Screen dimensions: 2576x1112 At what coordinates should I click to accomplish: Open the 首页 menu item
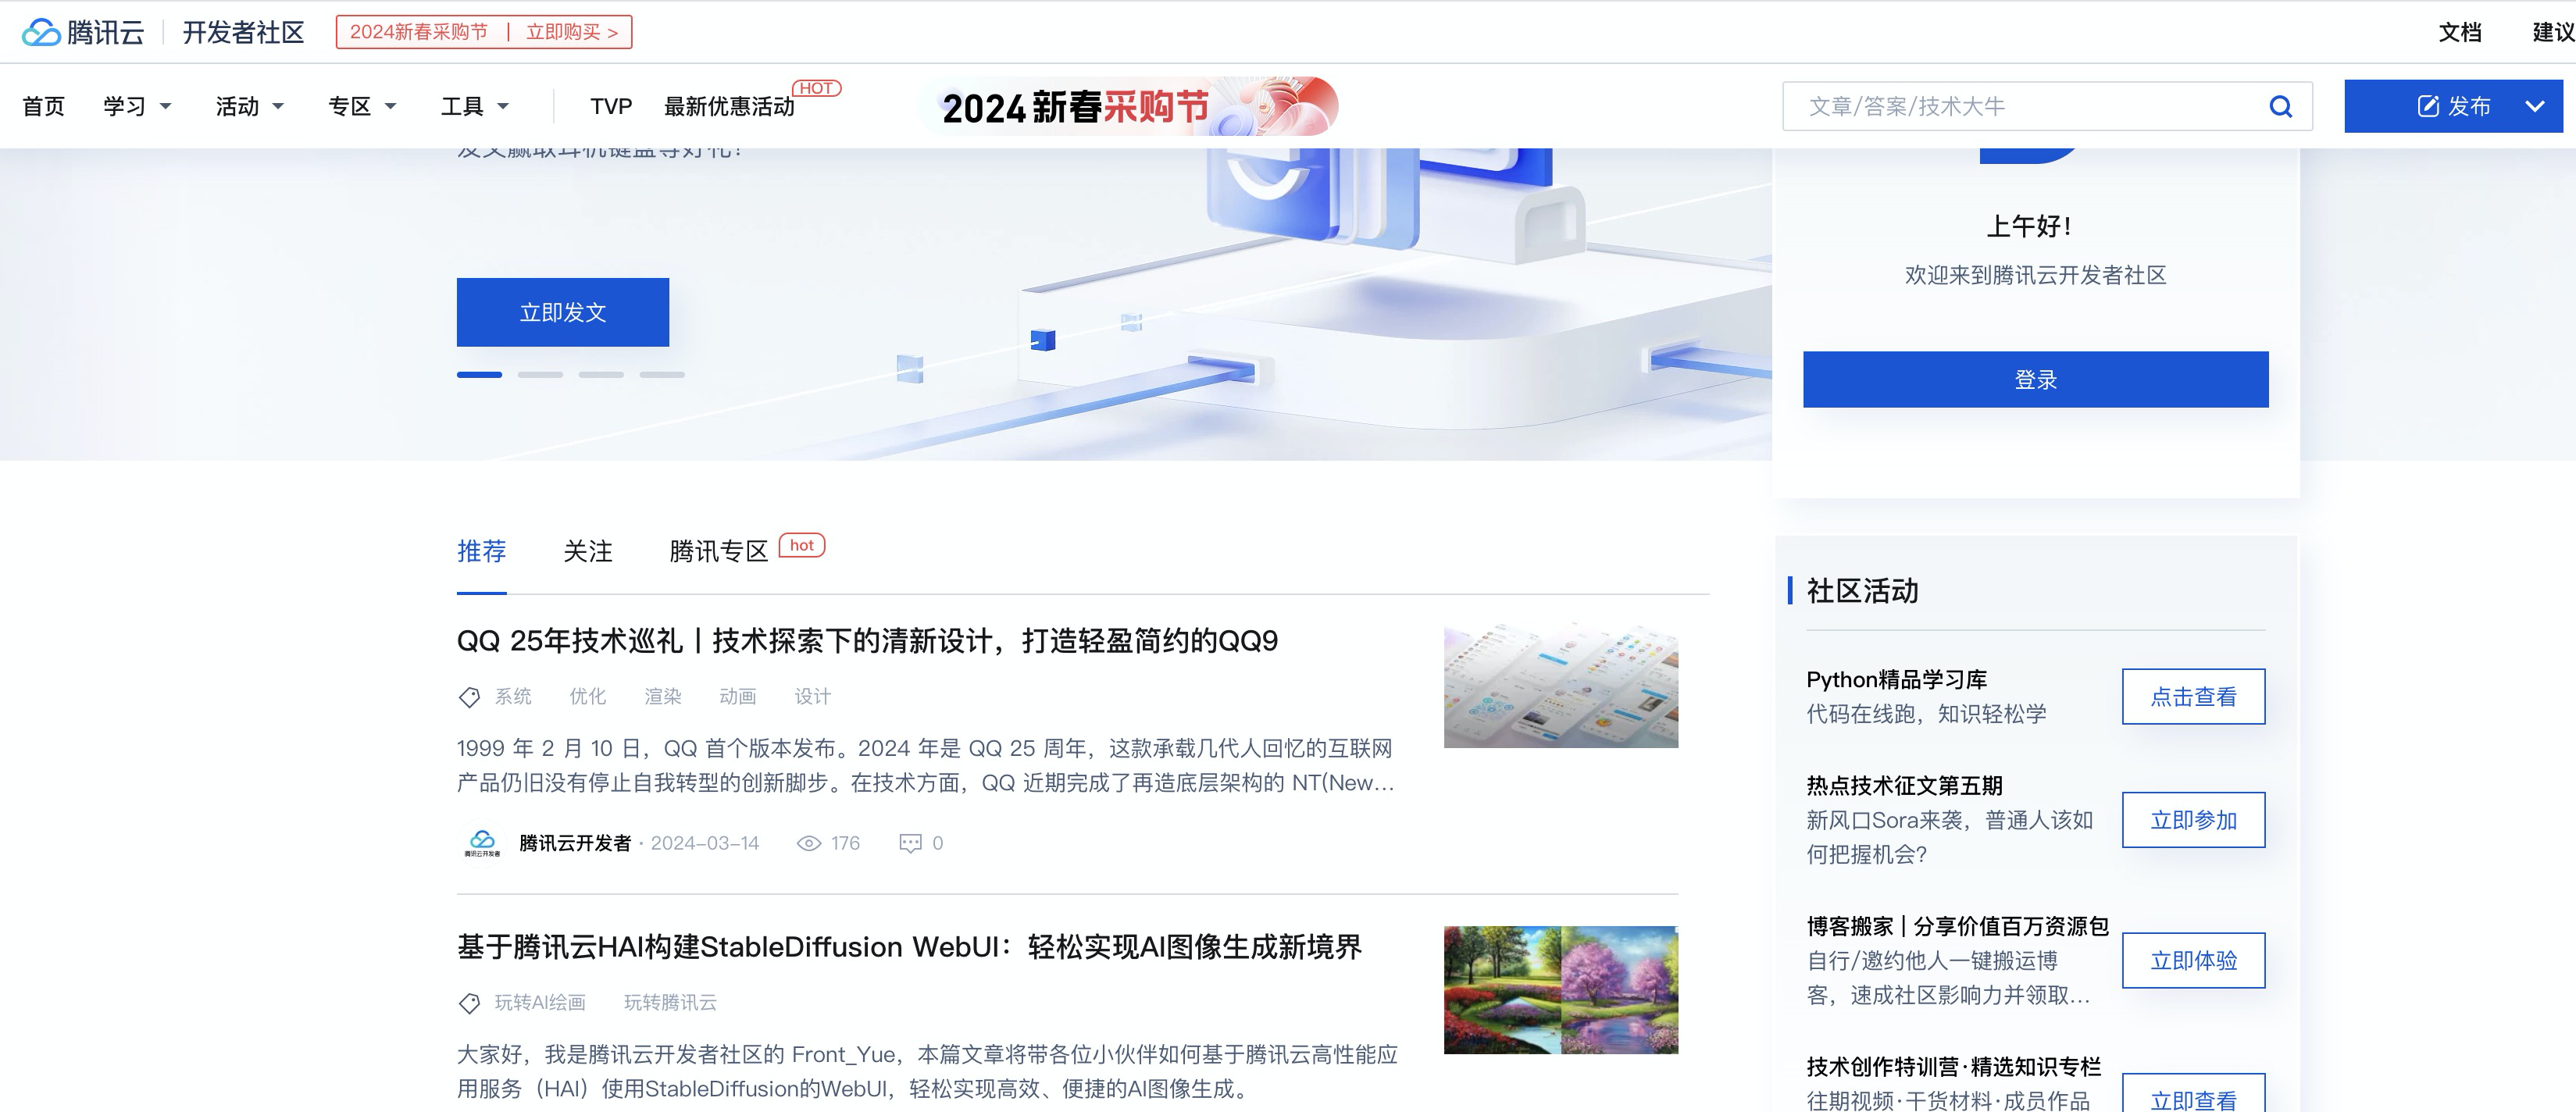42,105
